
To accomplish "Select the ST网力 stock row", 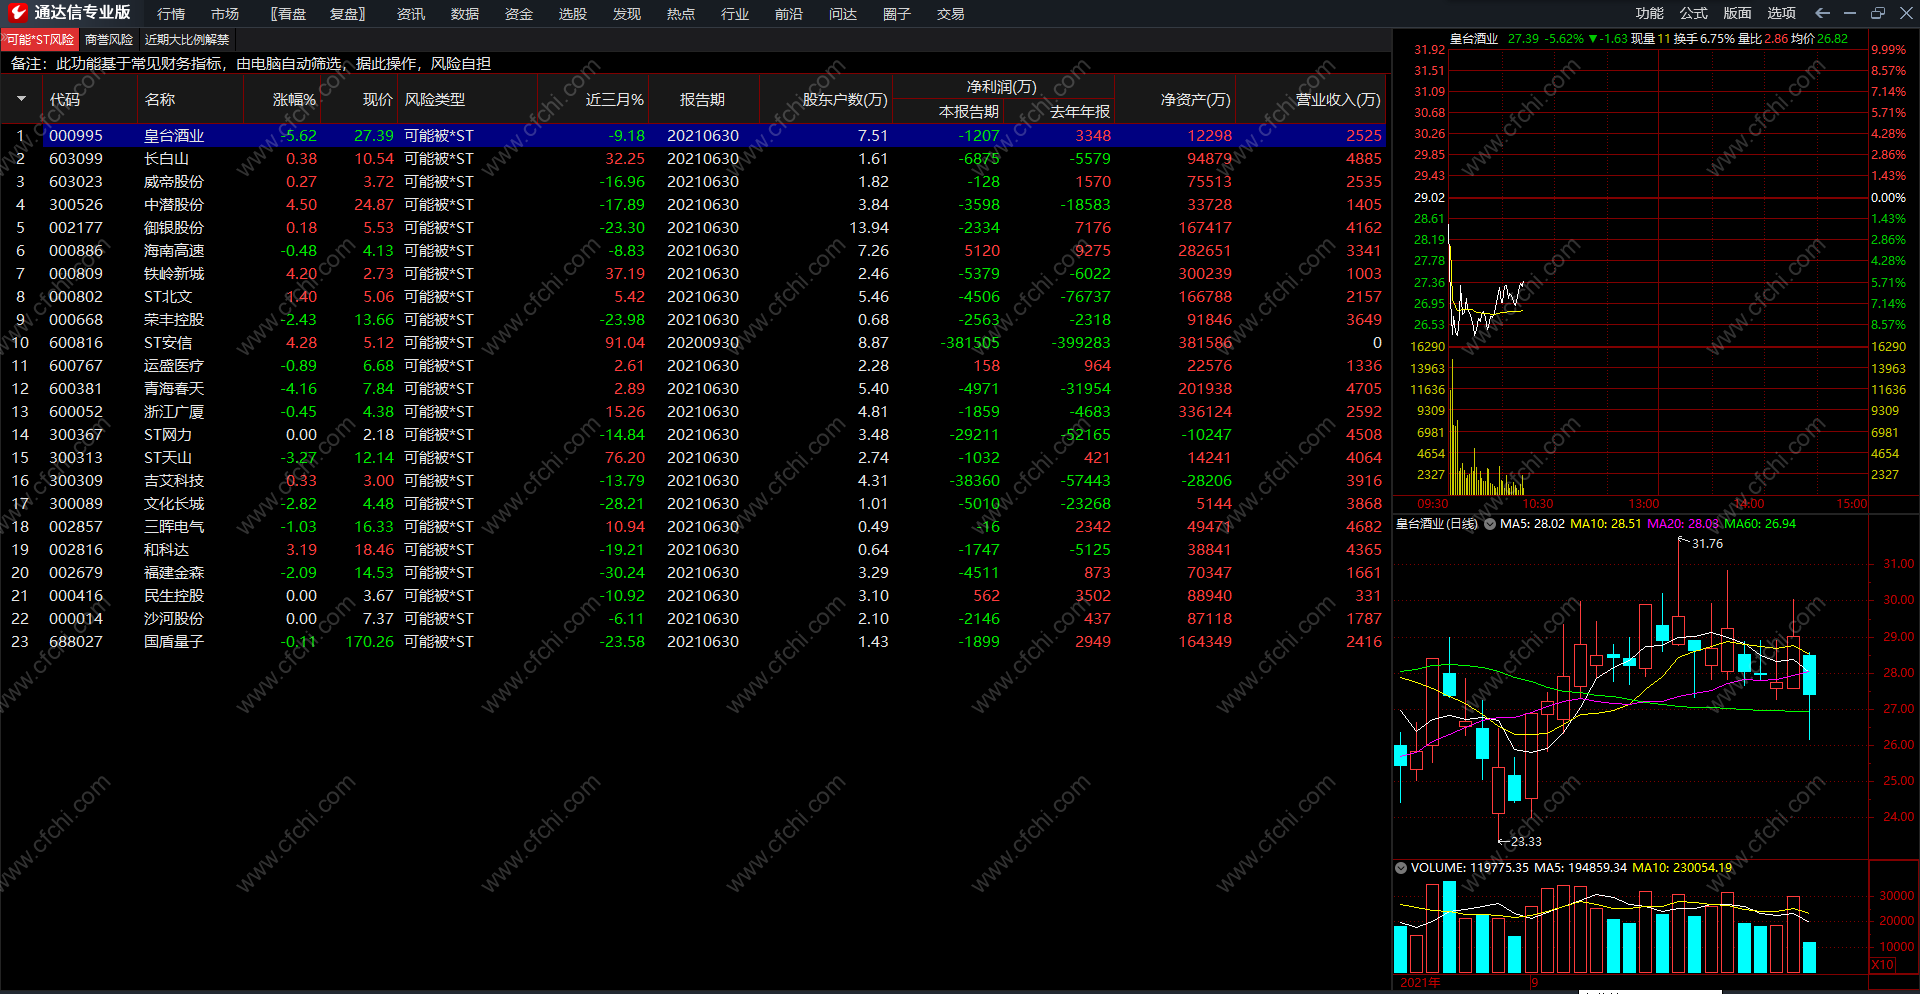I will coord(694,435).
